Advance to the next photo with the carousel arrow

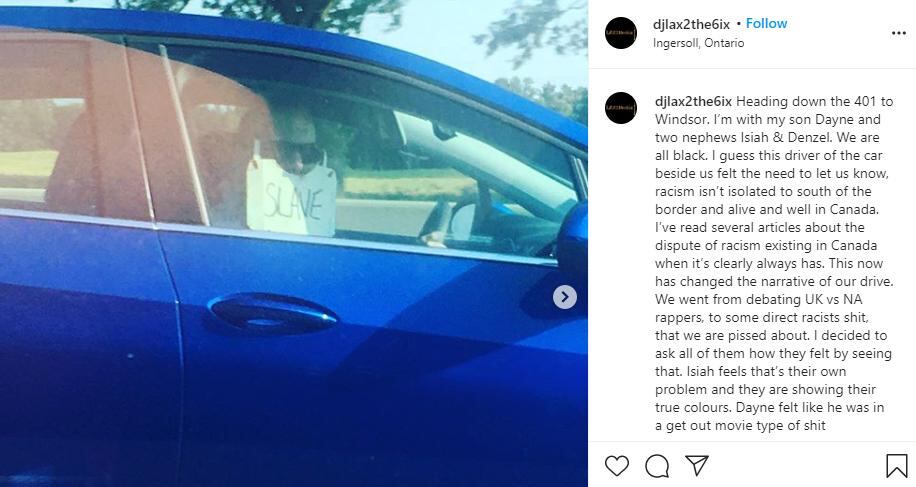click(565, 297)
